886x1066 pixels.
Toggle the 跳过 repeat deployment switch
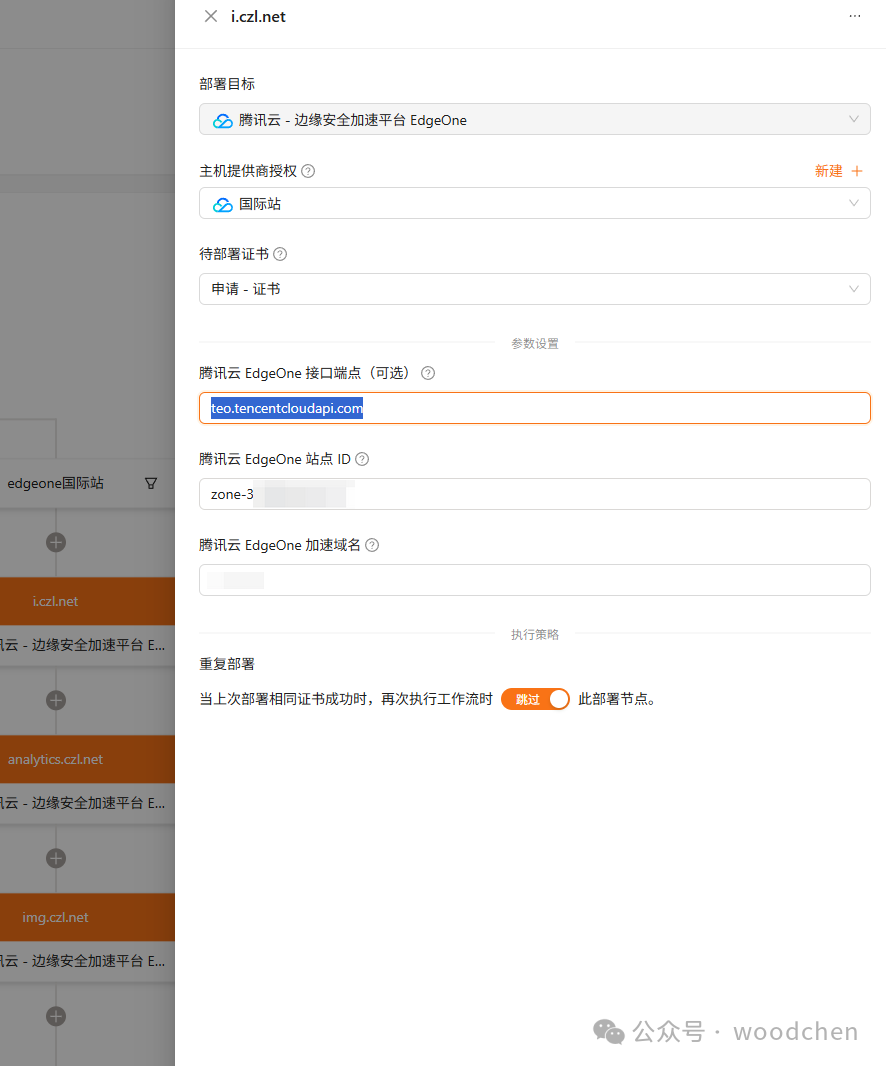click(x=535, y=699)
